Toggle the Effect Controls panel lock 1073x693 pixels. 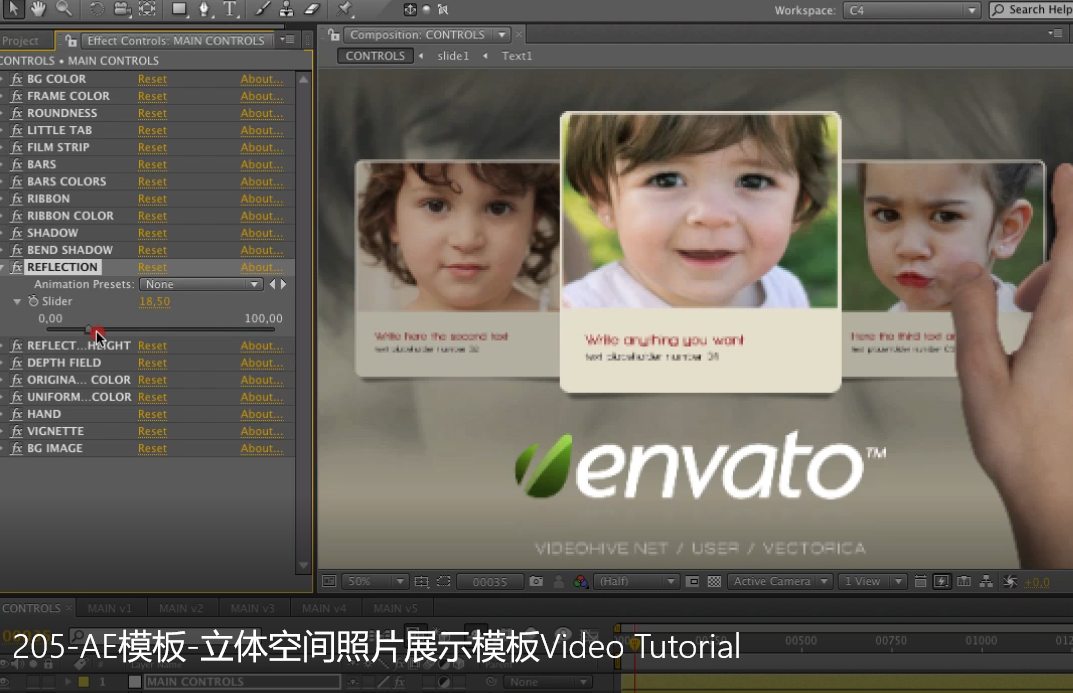coord(70,40)
